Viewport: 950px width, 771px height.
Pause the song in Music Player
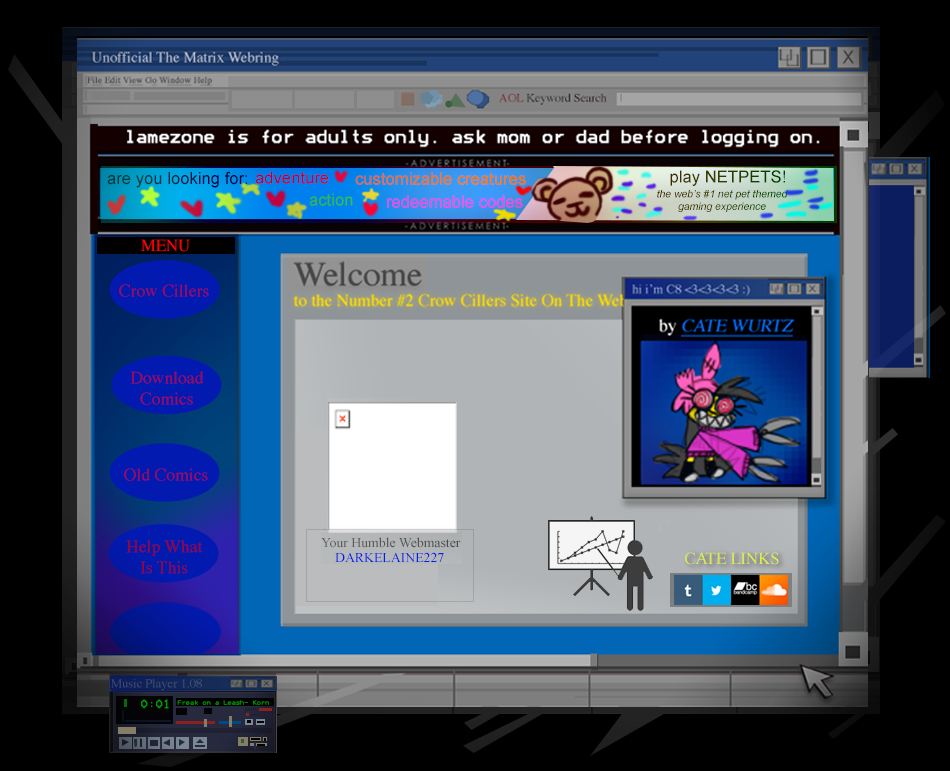(x=139, y=743)
